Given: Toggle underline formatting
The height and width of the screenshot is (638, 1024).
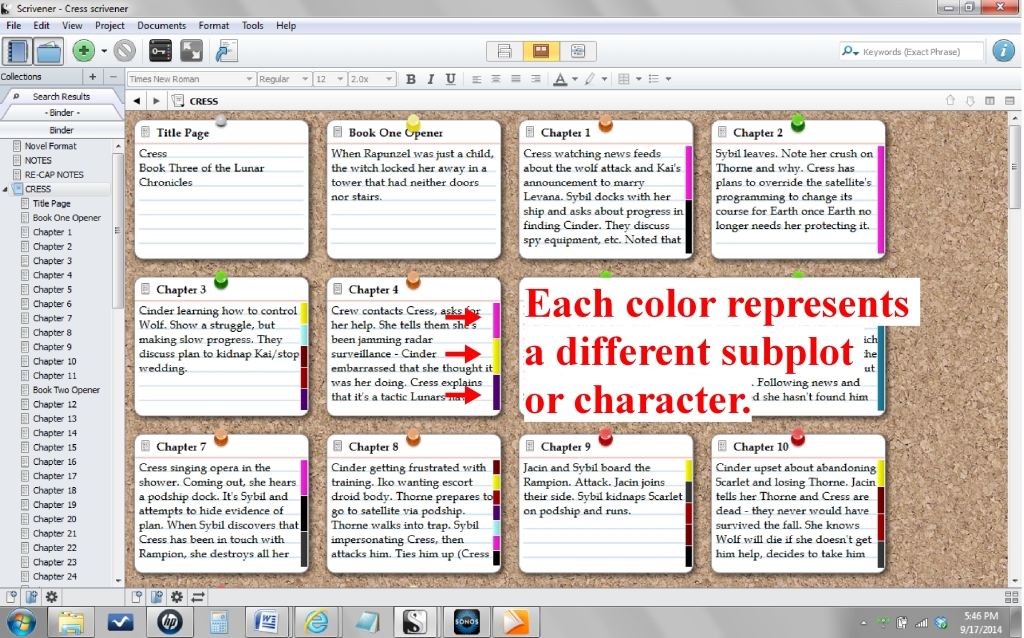Looking at the screenshot, I should point(450,79).
